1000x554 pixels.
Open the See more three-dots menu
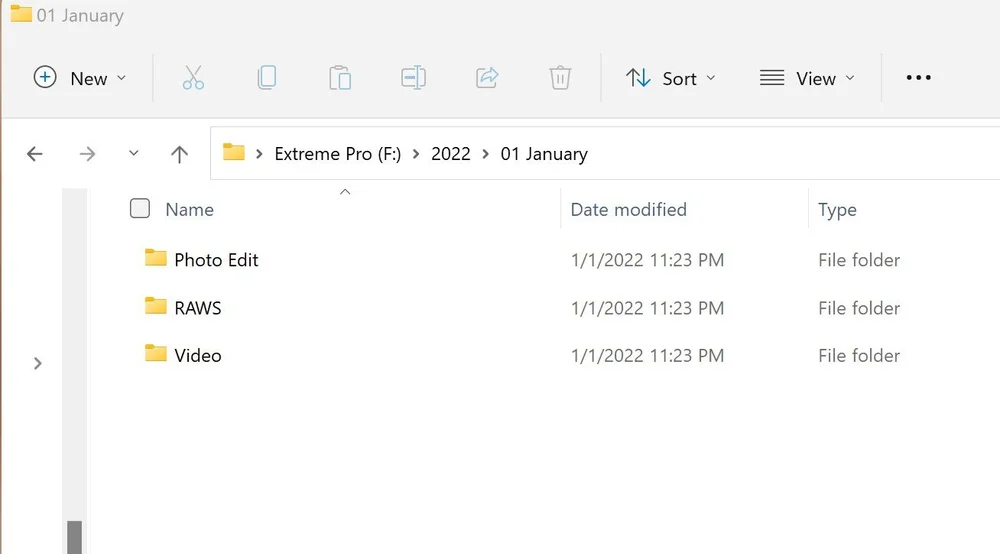click(x=918, y=78)
